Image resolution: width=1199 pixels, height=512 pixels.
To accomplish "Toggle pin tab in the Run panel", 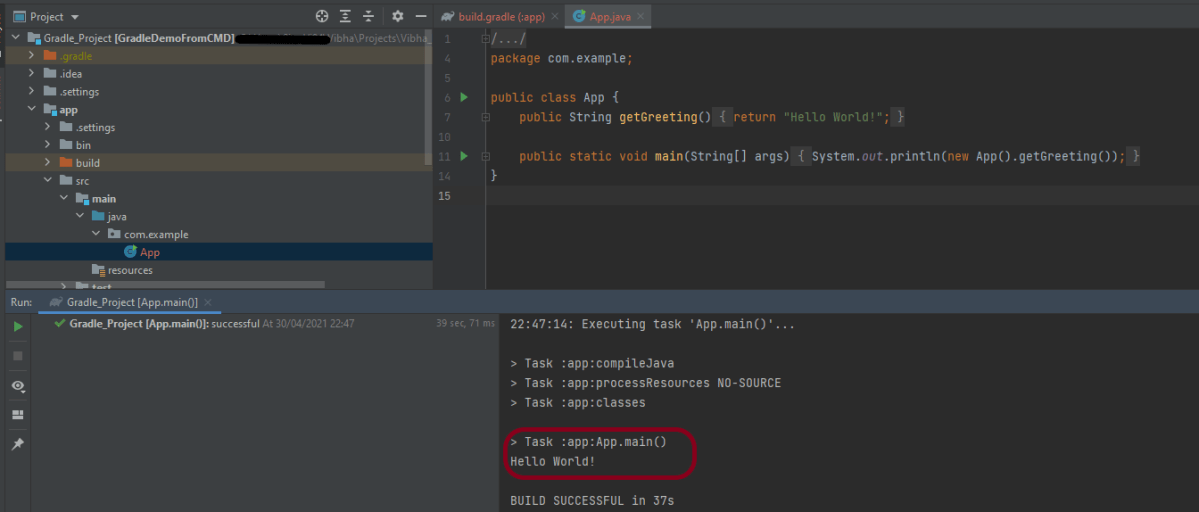I will coord(18,444).
